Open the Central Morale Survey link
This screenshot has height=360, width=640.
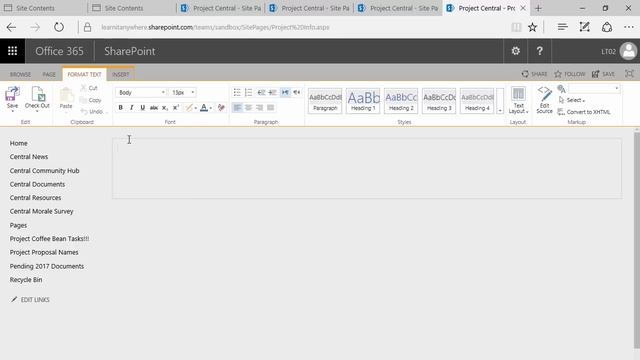(42, 211)
